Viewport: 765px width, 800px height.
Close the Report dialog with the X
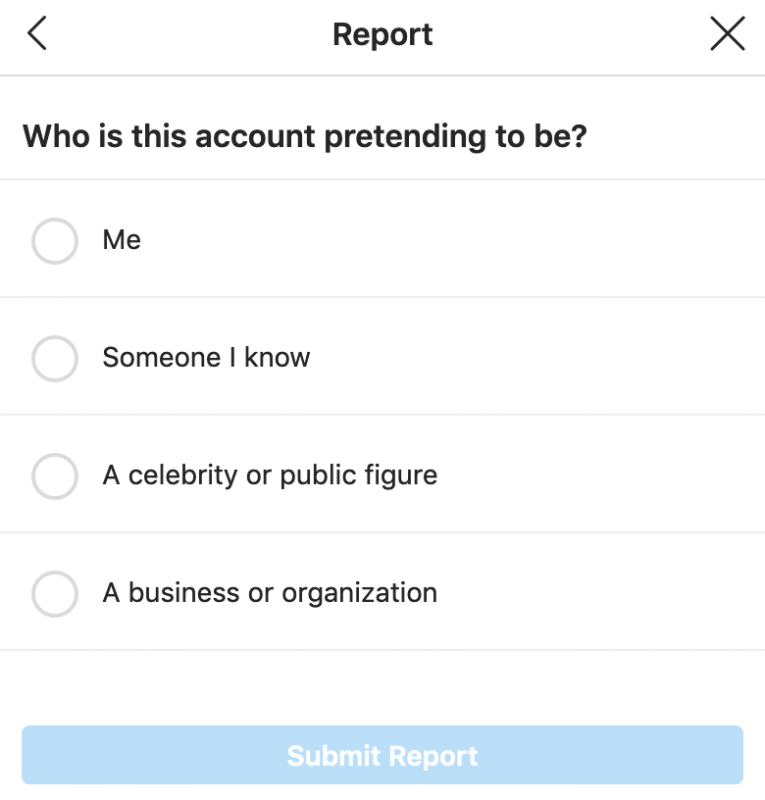click(x=727, y=34)
